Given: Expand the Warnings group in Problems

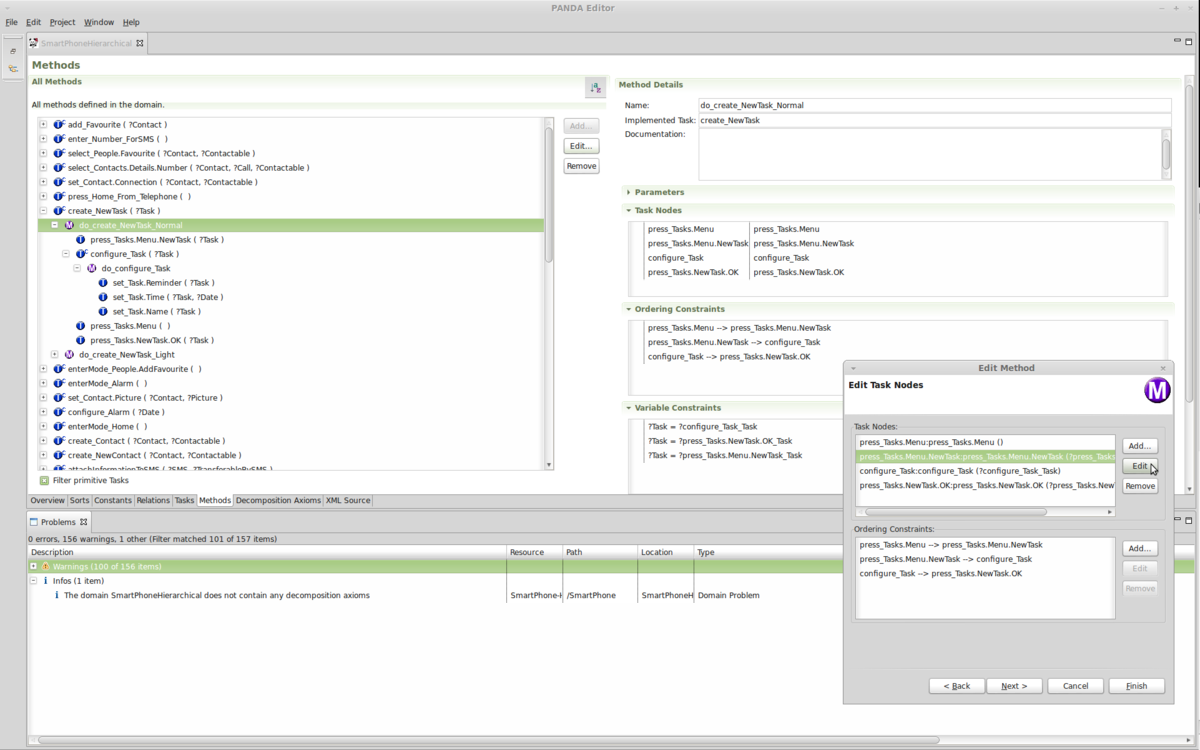Looking at the screenshot, I should (33, 567).
